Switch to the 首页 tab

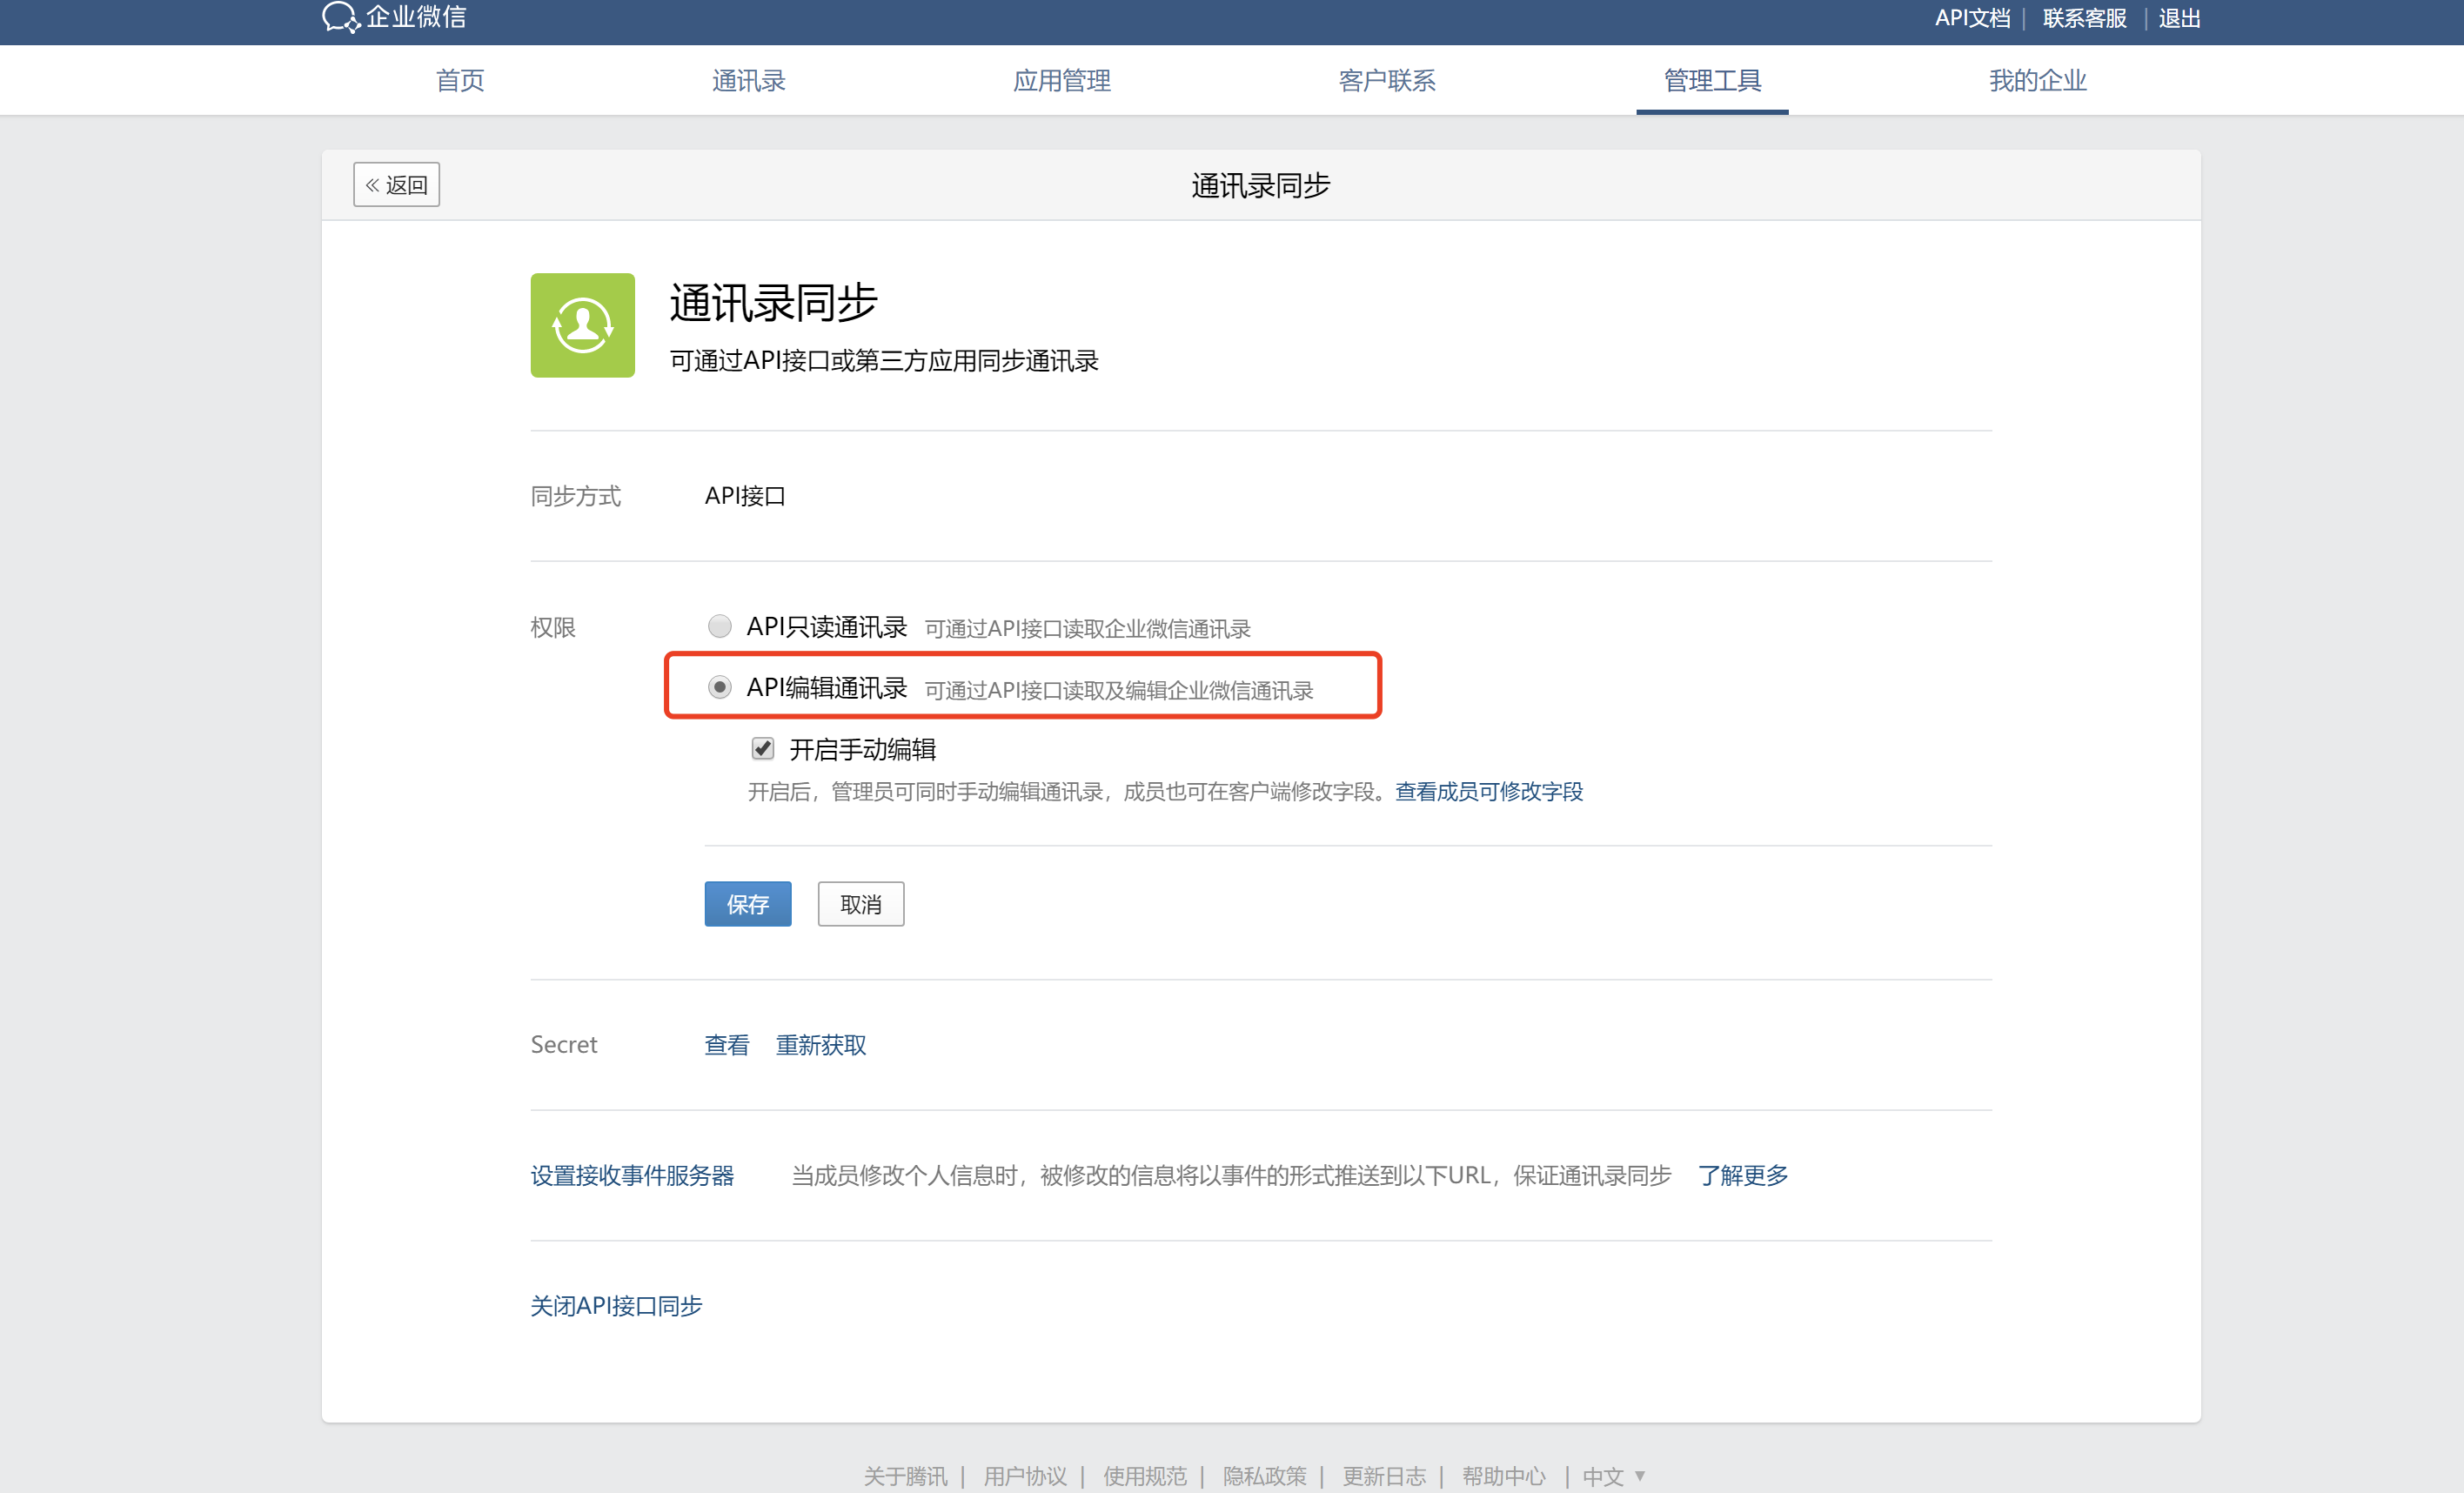(x=460, y=80)
